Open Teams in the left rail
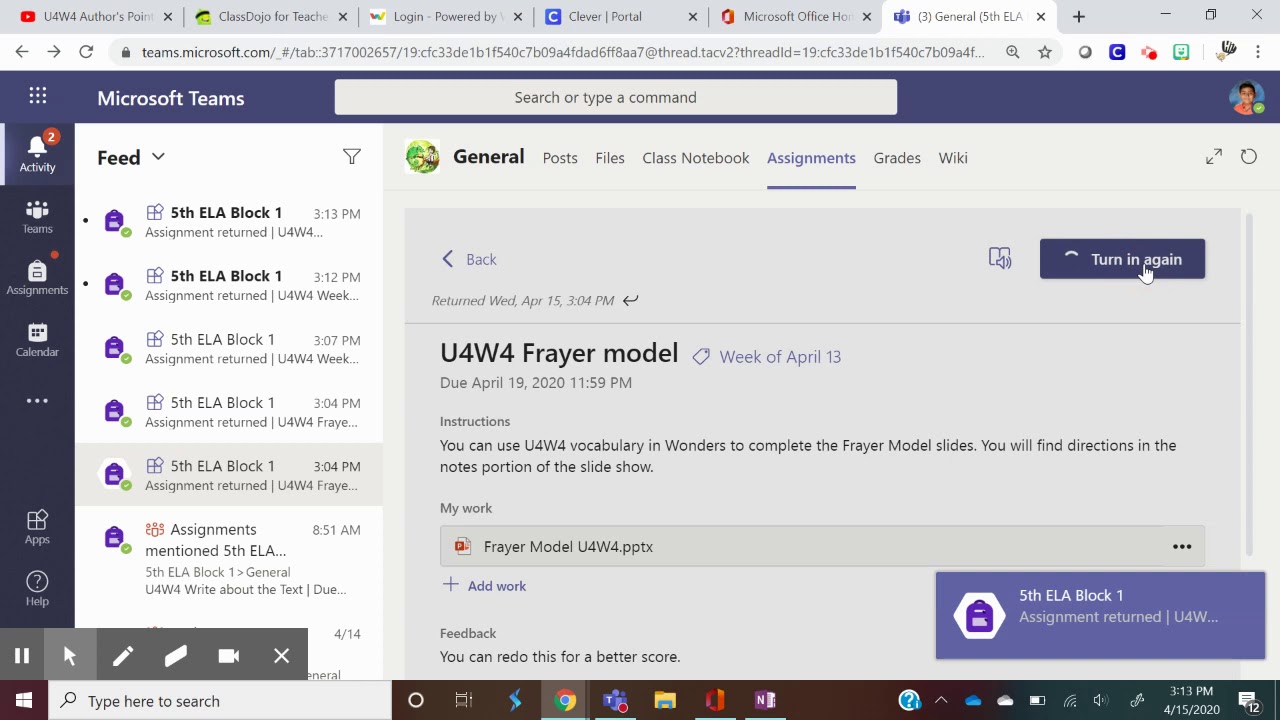 pos(37,216)
